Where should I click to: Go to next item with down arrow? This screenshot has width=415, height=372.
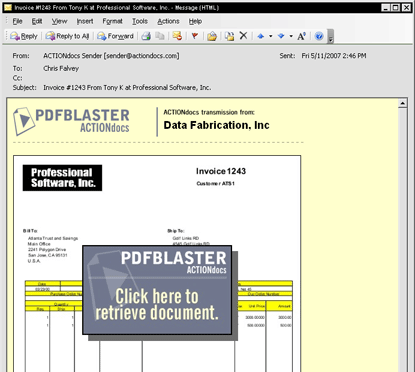click(281, 36)
